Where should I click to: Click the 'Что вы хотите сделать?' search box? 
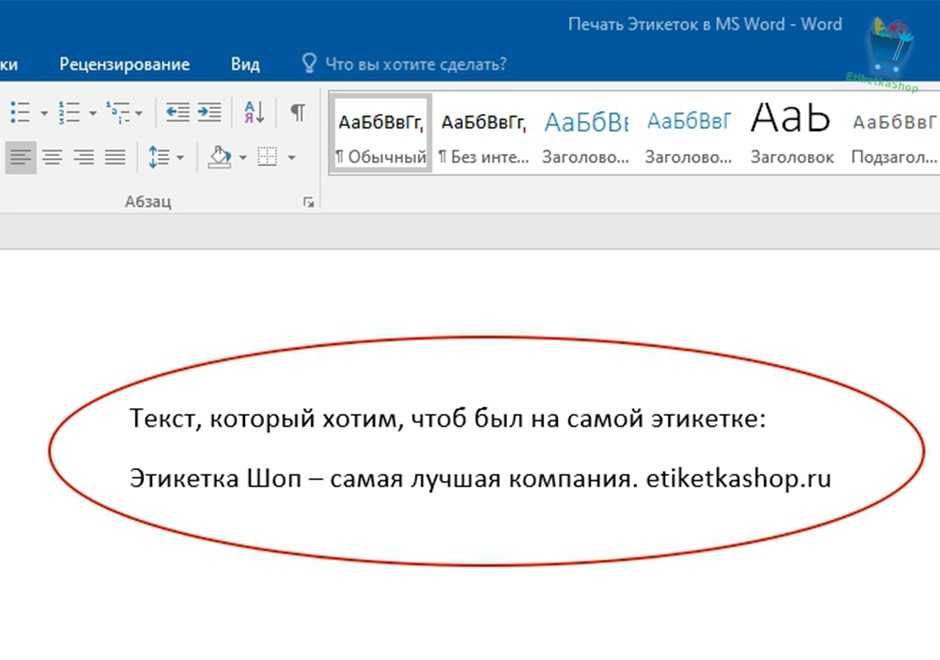pos(415,64)
